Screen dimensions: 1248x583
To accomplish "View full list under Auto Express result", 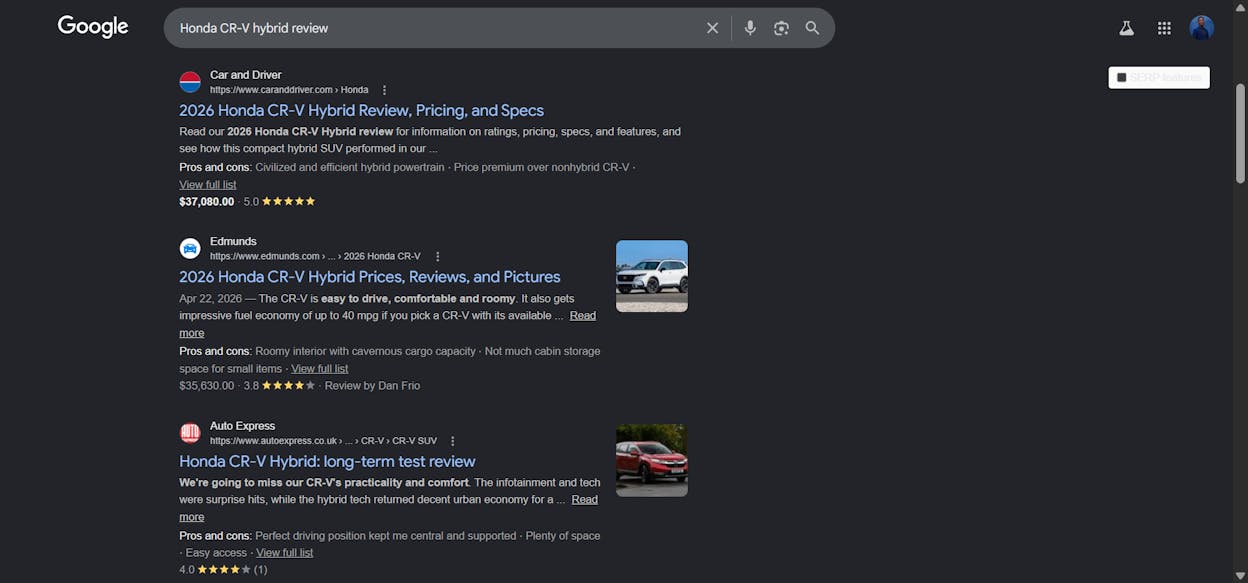I will (285, 552).
